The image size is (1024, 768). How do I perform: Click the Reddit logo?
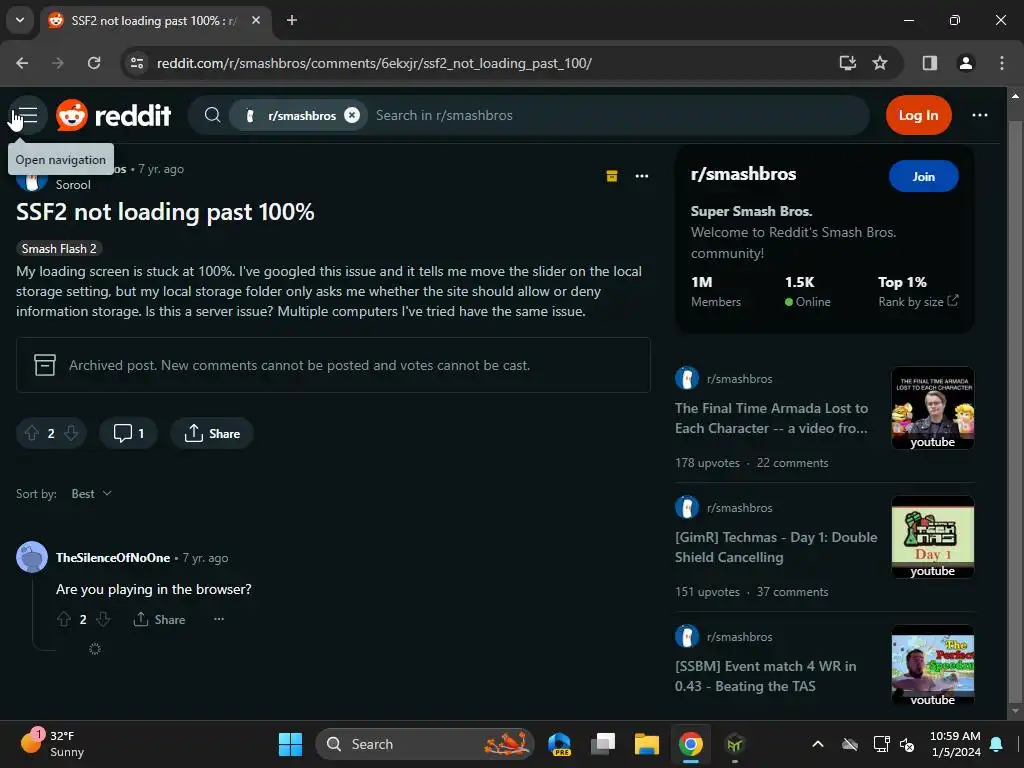[x=114, y=116]
